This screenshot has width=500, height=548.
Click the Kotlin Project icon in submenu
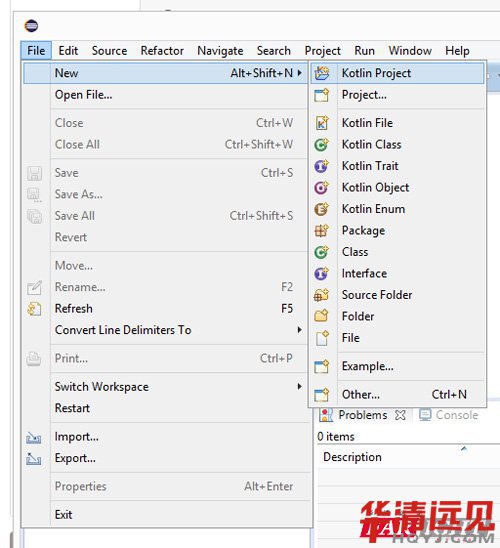pos(321,73)
